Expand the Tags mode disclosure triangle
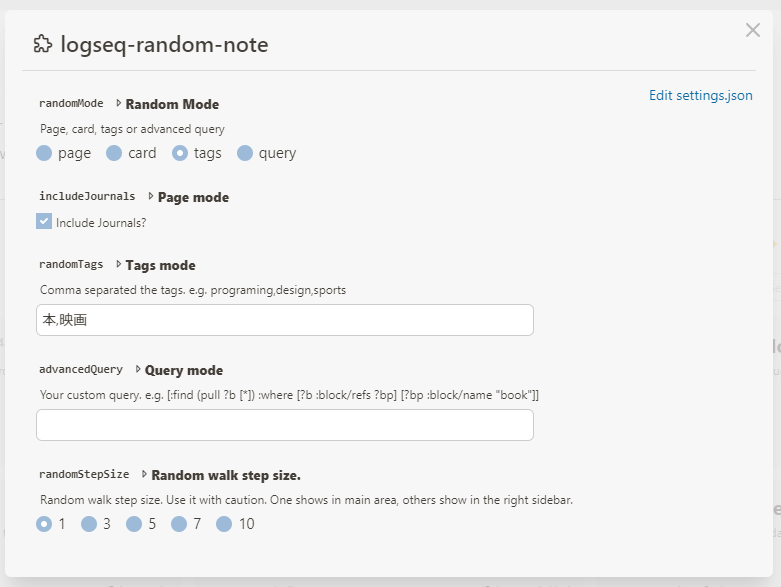This screenshot has width=781, height=587. click(x=118, y=265)
